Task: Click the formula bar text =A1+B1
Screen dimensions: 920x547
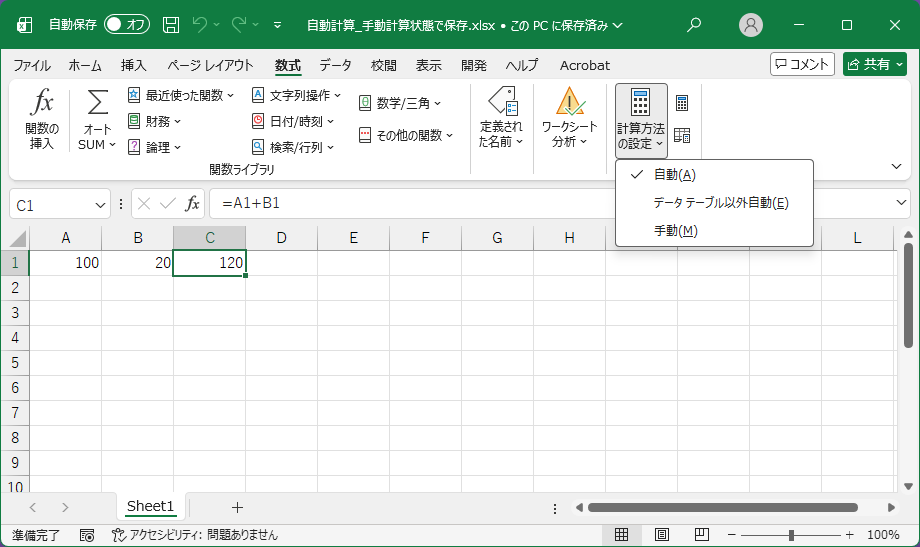Action: click(251, 203)
